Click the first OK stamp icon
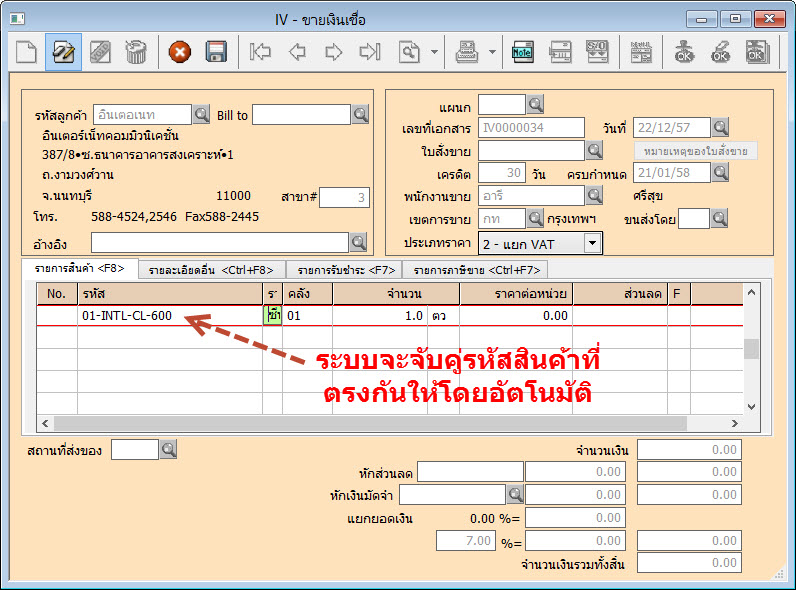 684,52
